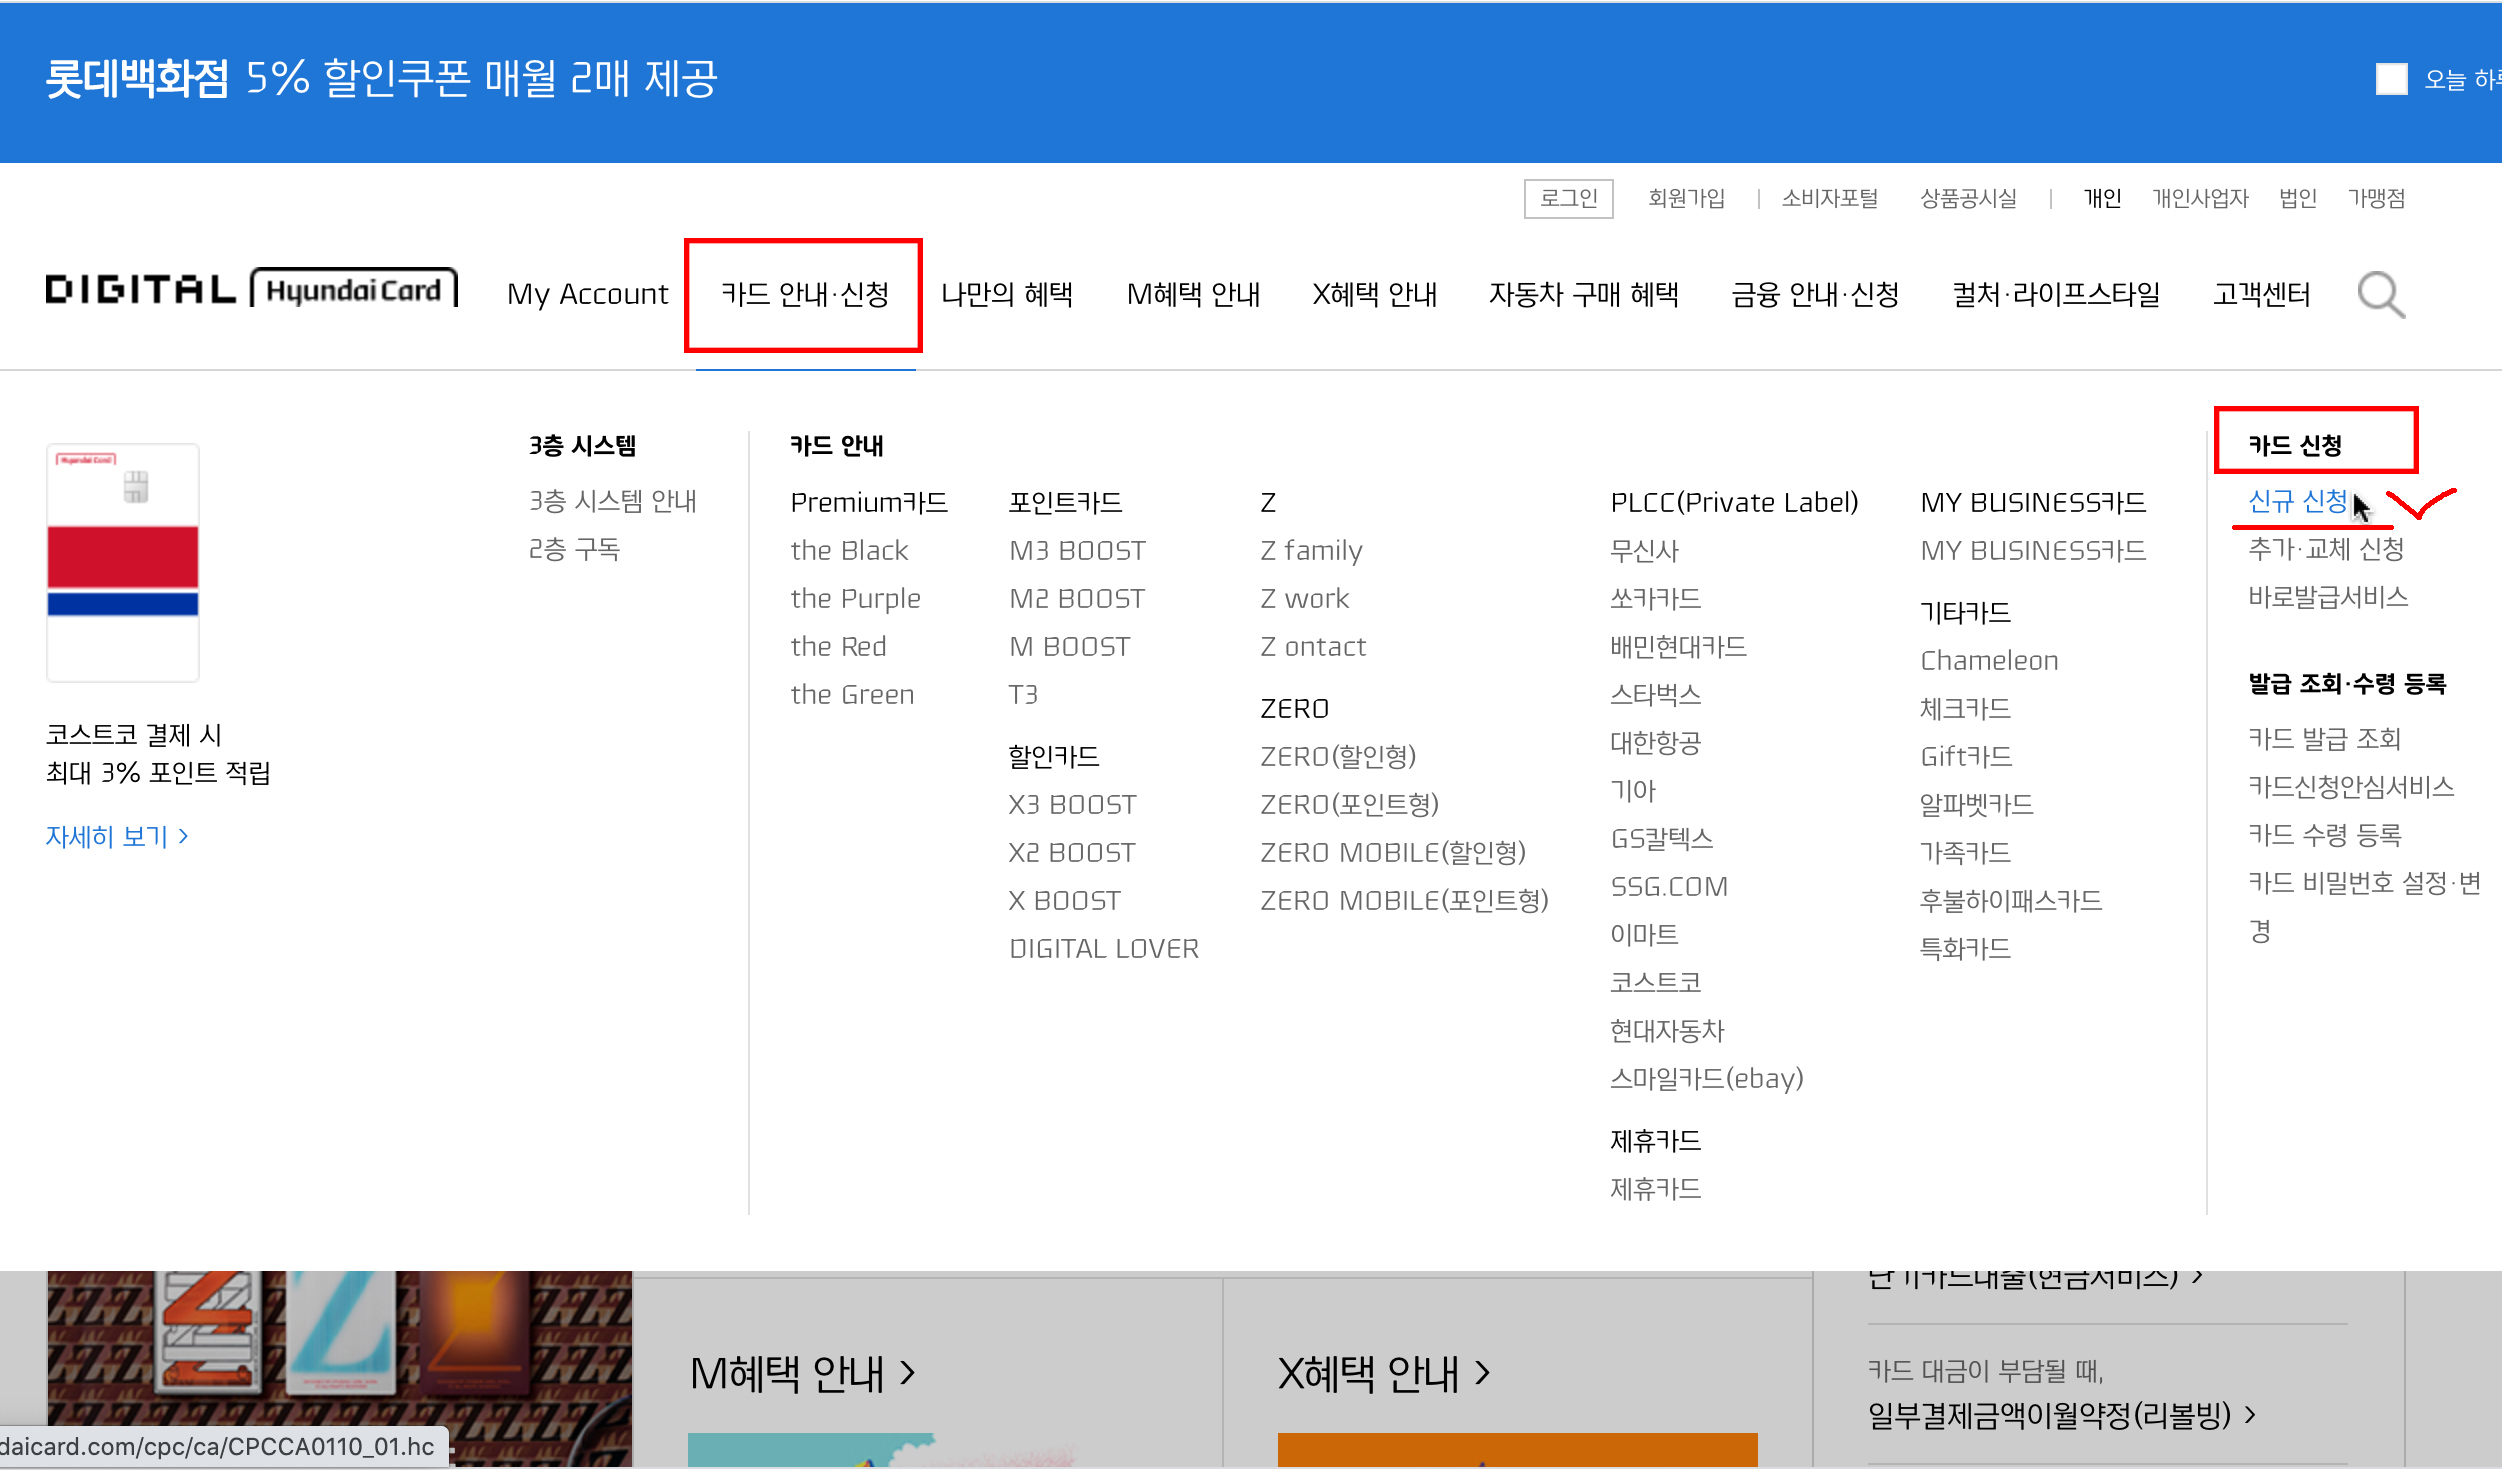Select 대한항공 card
Viewport: 2502px width, 1470px height.
pyautogui.click(x=1655, y=742)
